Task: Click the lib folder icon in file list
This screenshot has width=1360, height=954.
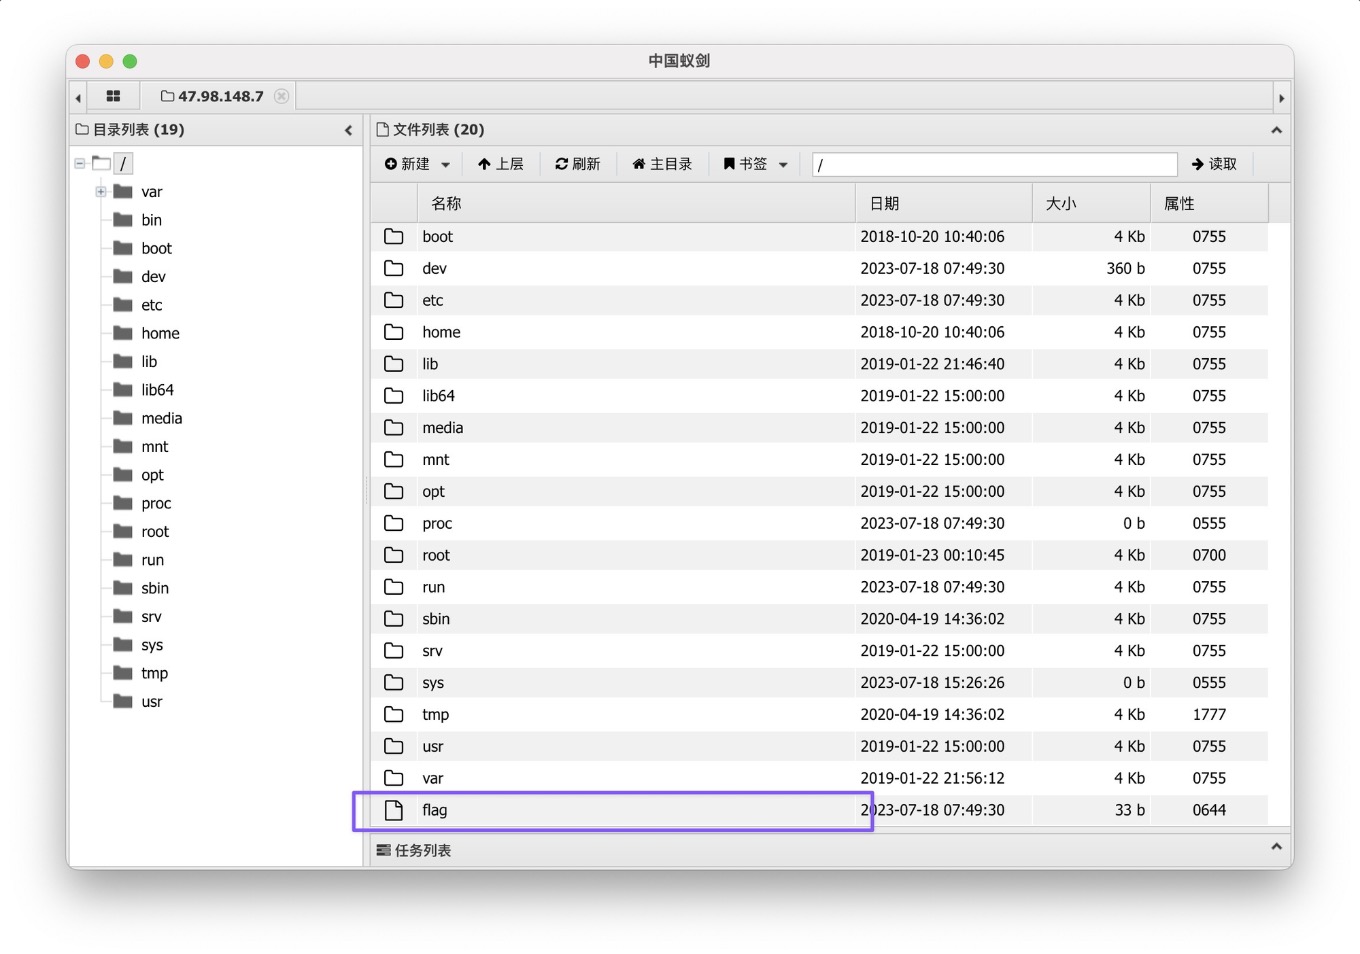Action: tap(394, 364)
